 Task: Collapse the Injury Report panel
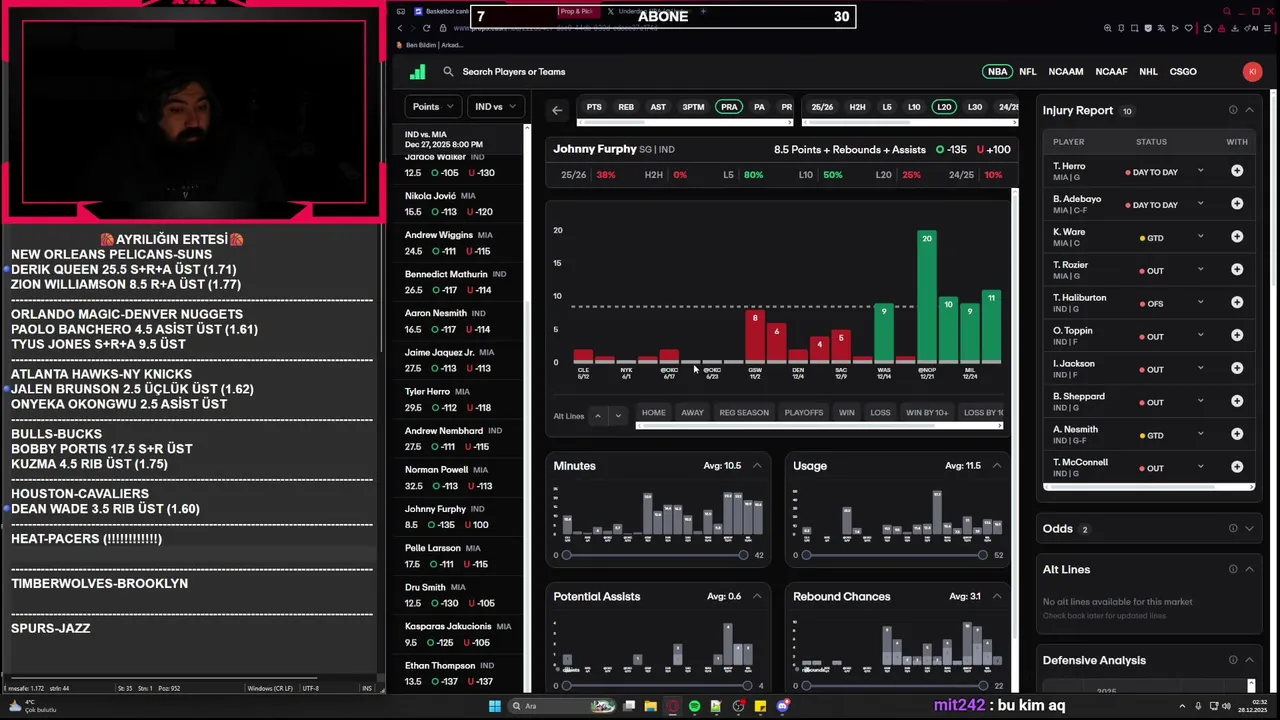pos(1249,110)
